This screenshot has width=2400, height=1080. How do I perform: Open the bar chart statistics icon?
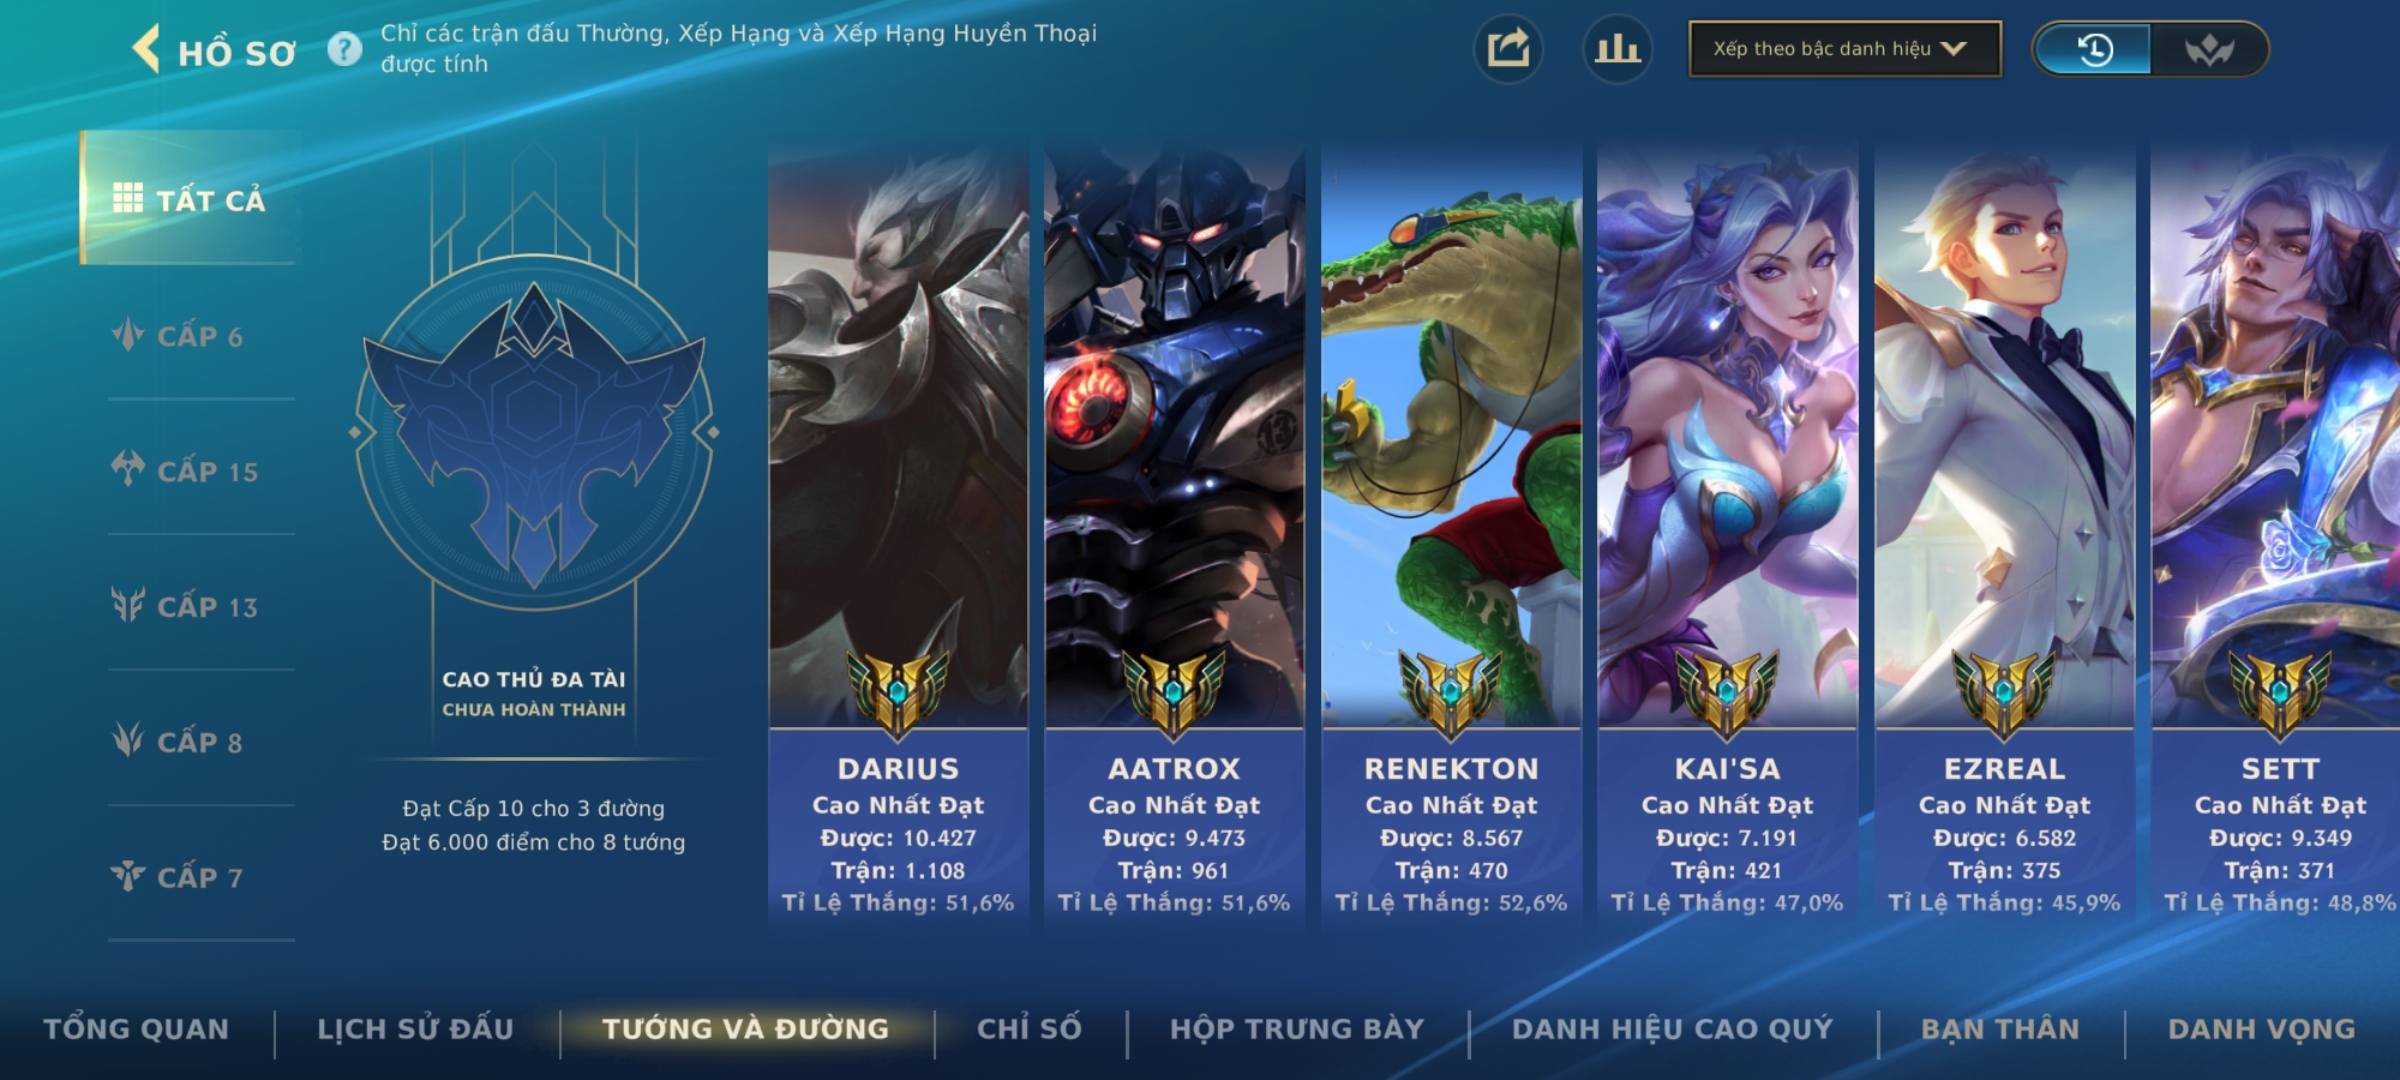tap(1617, 49)
